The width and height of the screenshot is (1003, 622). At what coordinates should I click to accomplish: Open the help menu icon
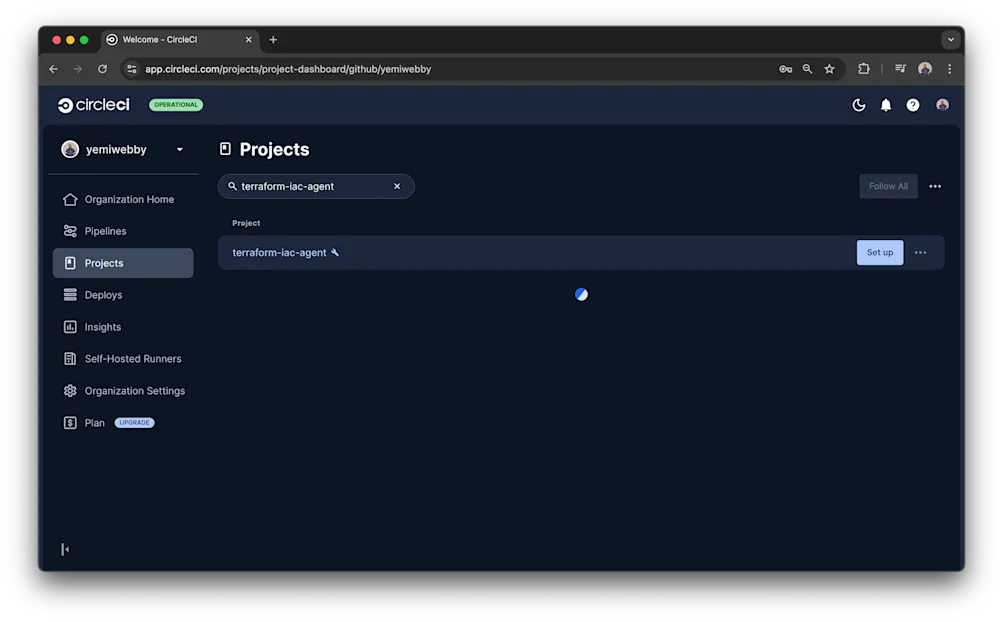pyautogui.click(x=912, y=104)
